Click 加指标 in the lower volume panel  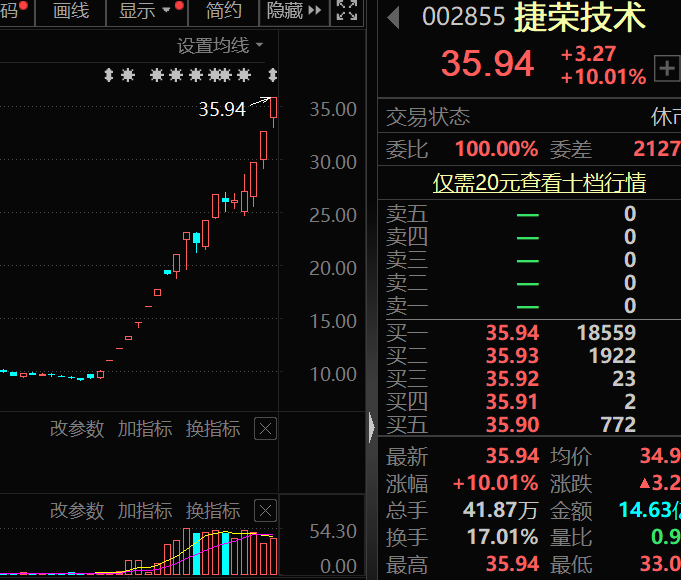tap(145, 510)
